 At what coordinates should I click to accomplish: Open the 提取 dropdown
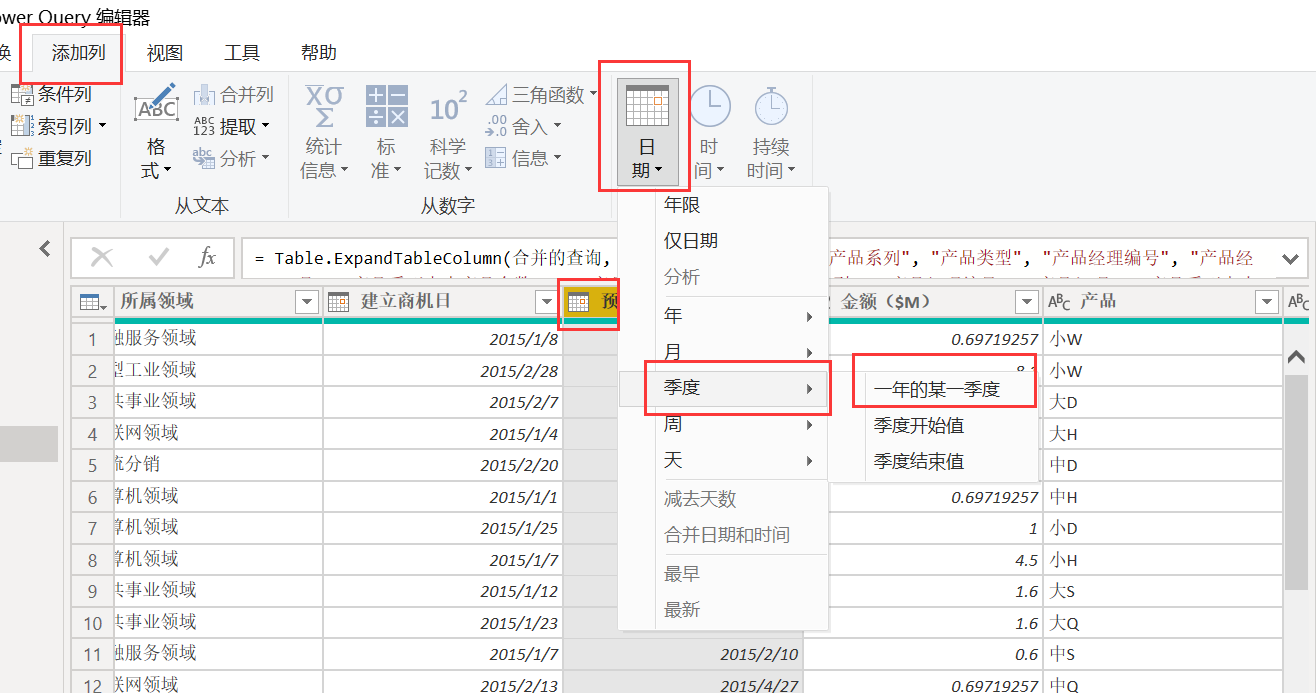point(232,127)
